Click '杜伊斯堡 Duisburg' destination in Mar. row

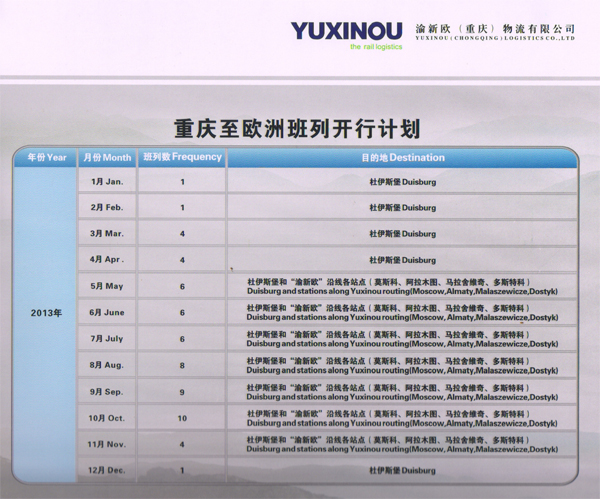click(403, 234)
